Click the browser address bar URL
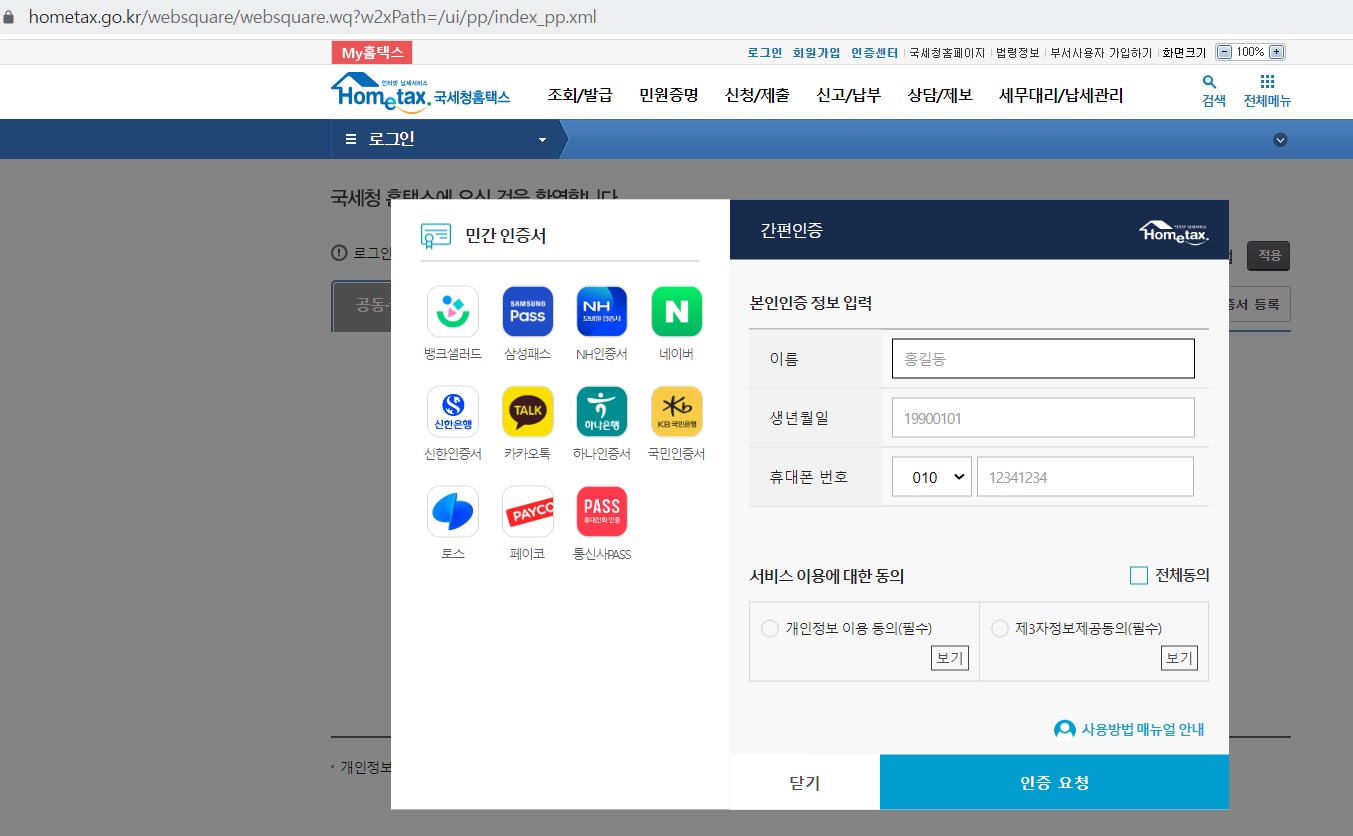The height and width of the screenshot is (836, 1353). click(x=312, y=18)
